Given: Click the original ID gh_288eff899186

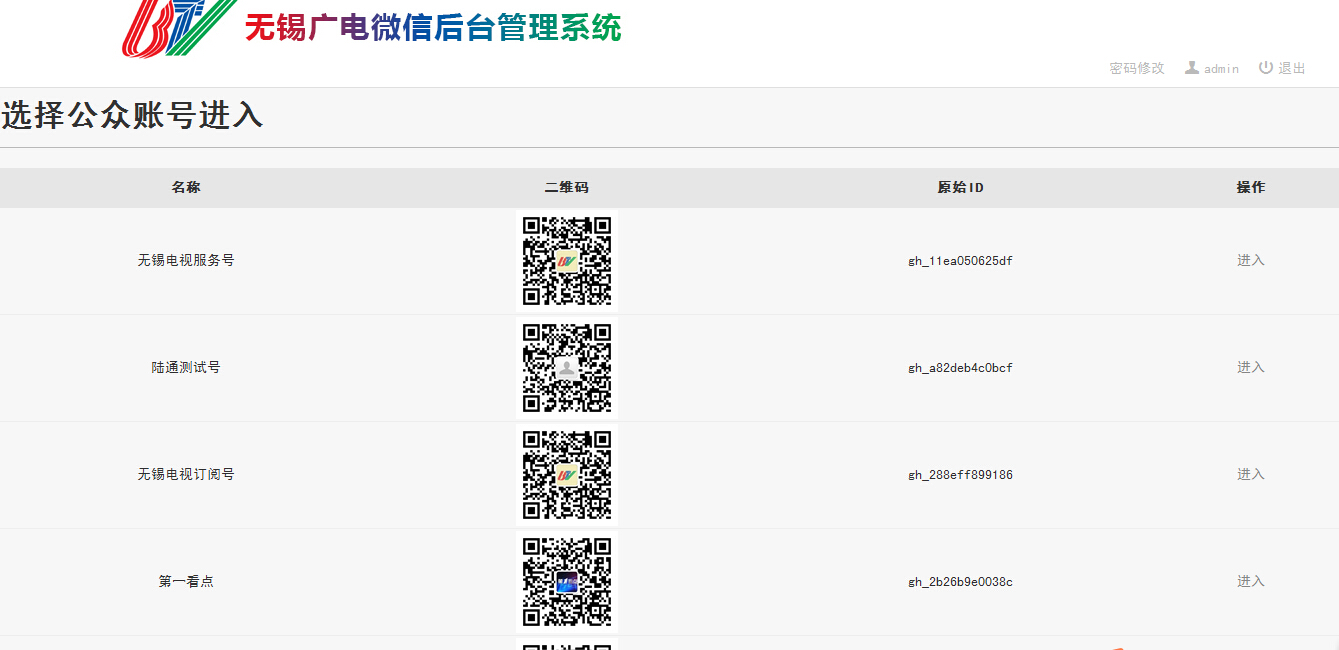Looking at the screenshot, I should pos(960,475).
